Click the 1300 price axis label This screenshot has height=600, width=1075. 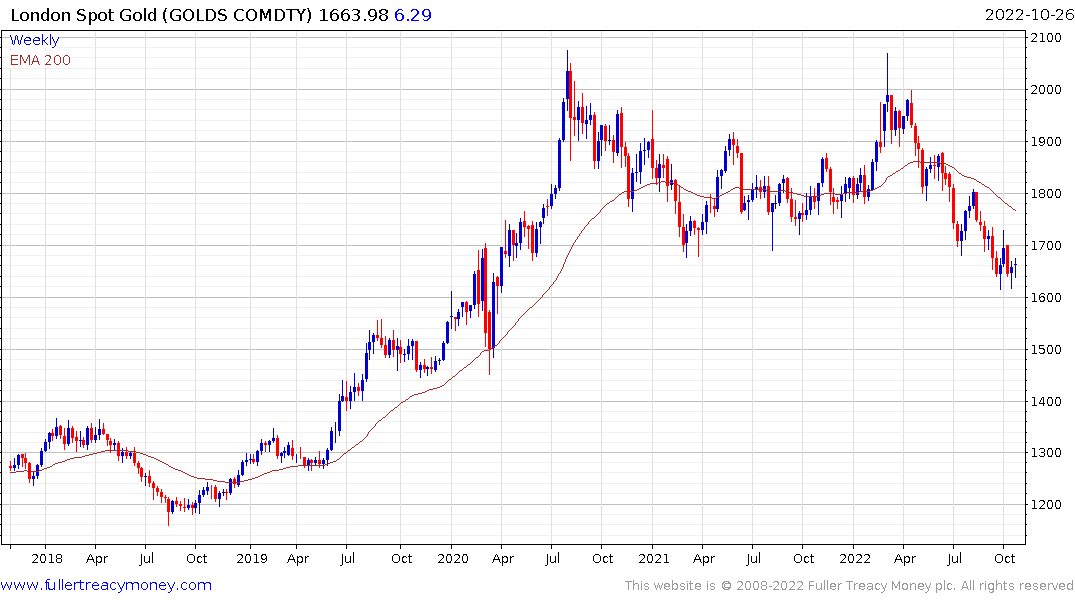click(x=1046, y=453)
